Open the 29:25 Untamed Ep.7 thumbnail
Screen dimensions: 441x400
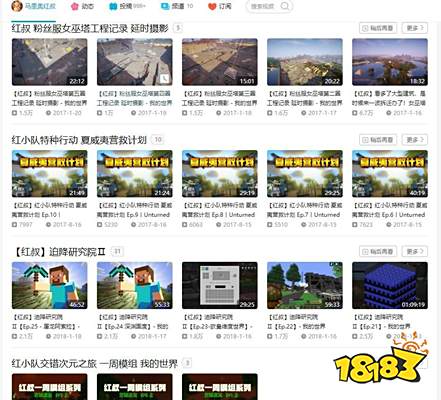click(305, 174)
